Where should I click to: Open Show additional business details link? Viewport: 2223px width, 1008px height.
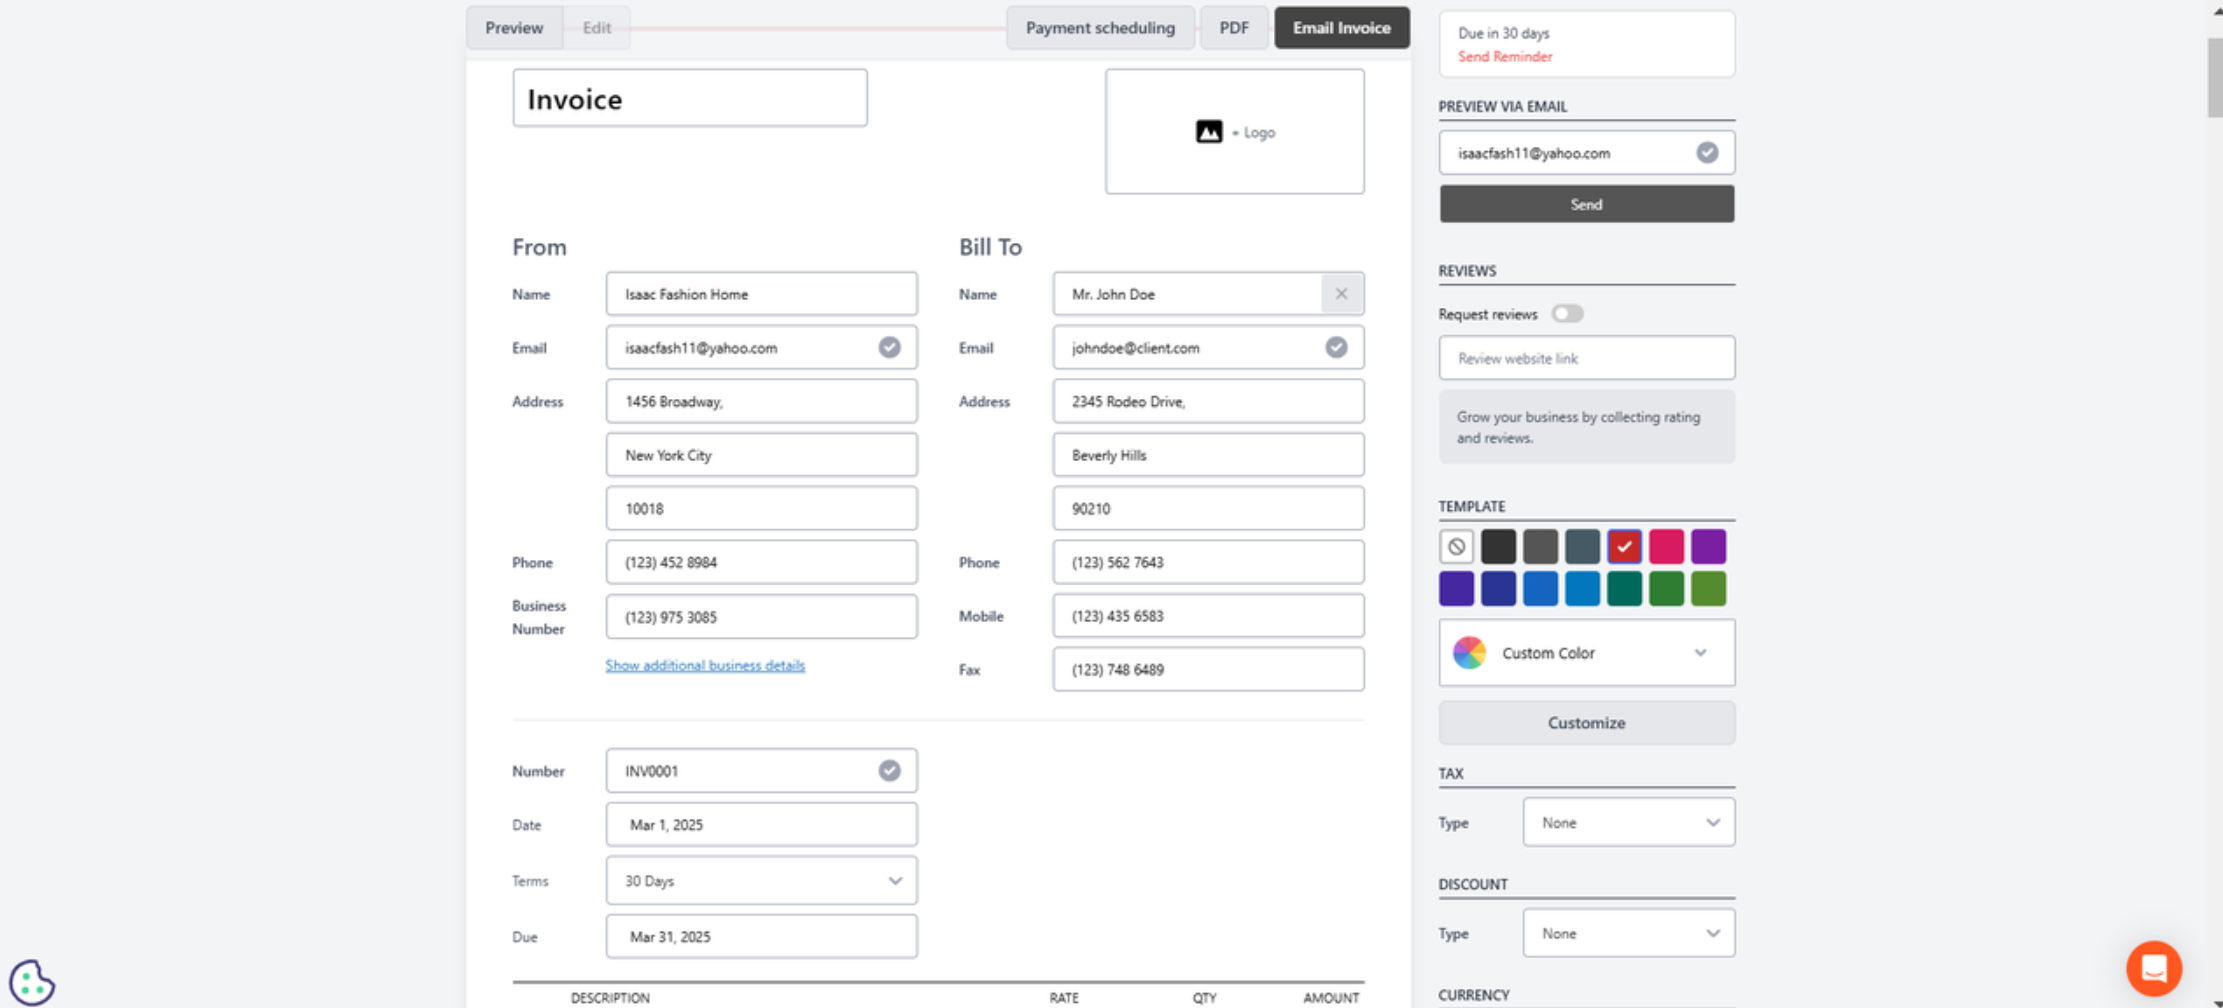pyautogui.click(x=705, y=665)
